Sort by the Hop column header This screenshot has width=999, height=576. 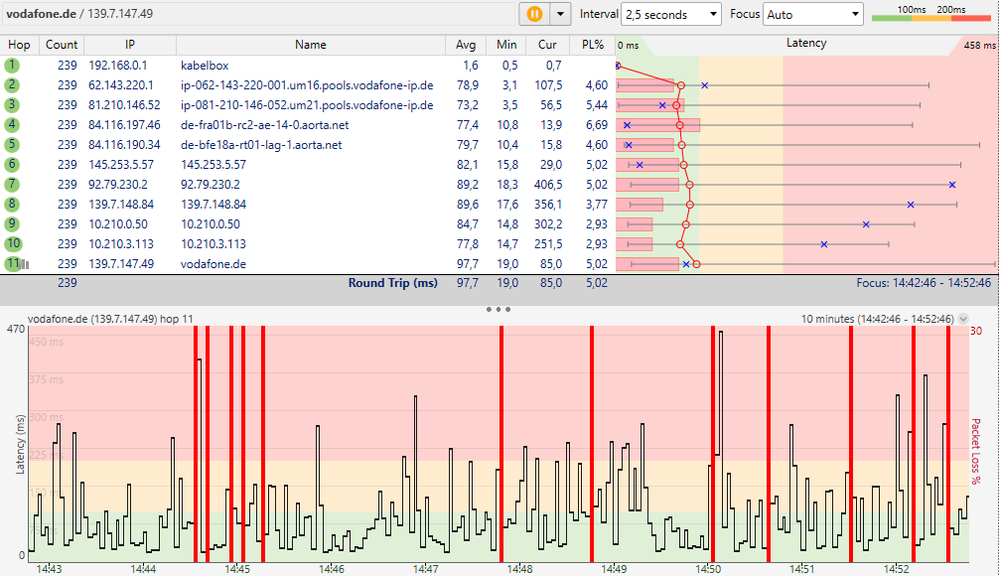pyautogui.click(x=19, y=45)
